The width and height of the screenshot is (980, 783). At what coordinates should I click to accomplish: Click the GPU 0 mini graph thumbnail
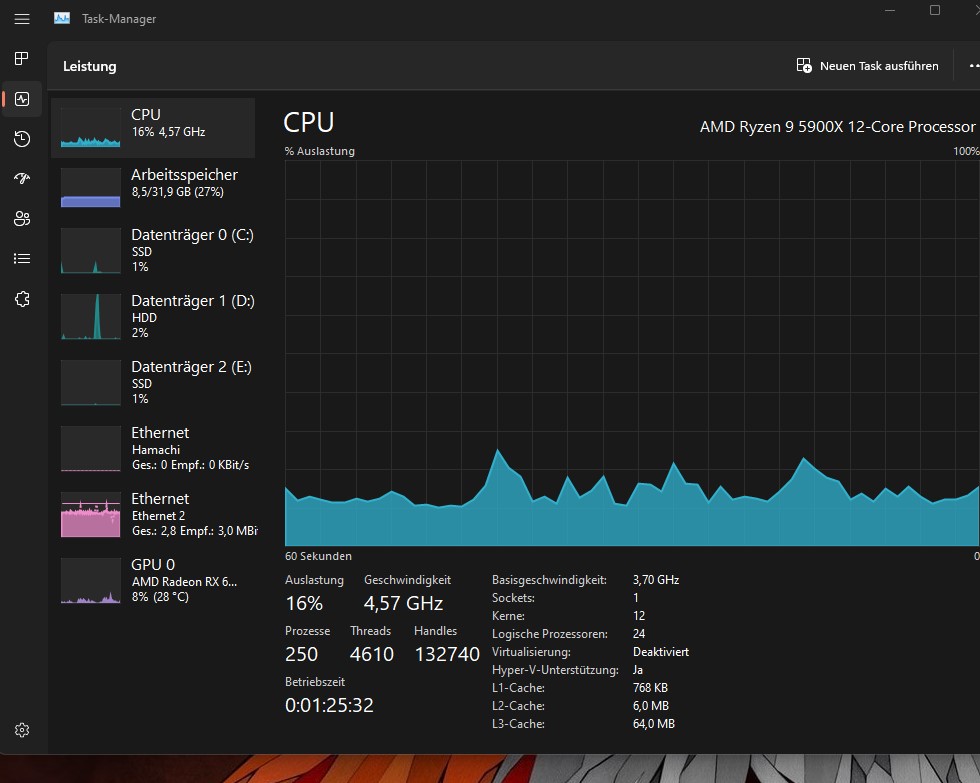pos(91,581)
